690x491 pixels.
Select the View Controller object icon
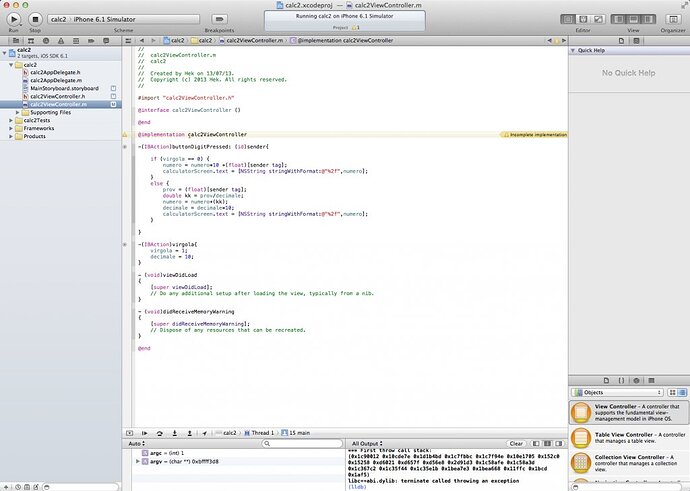click(x=581, y=413)
